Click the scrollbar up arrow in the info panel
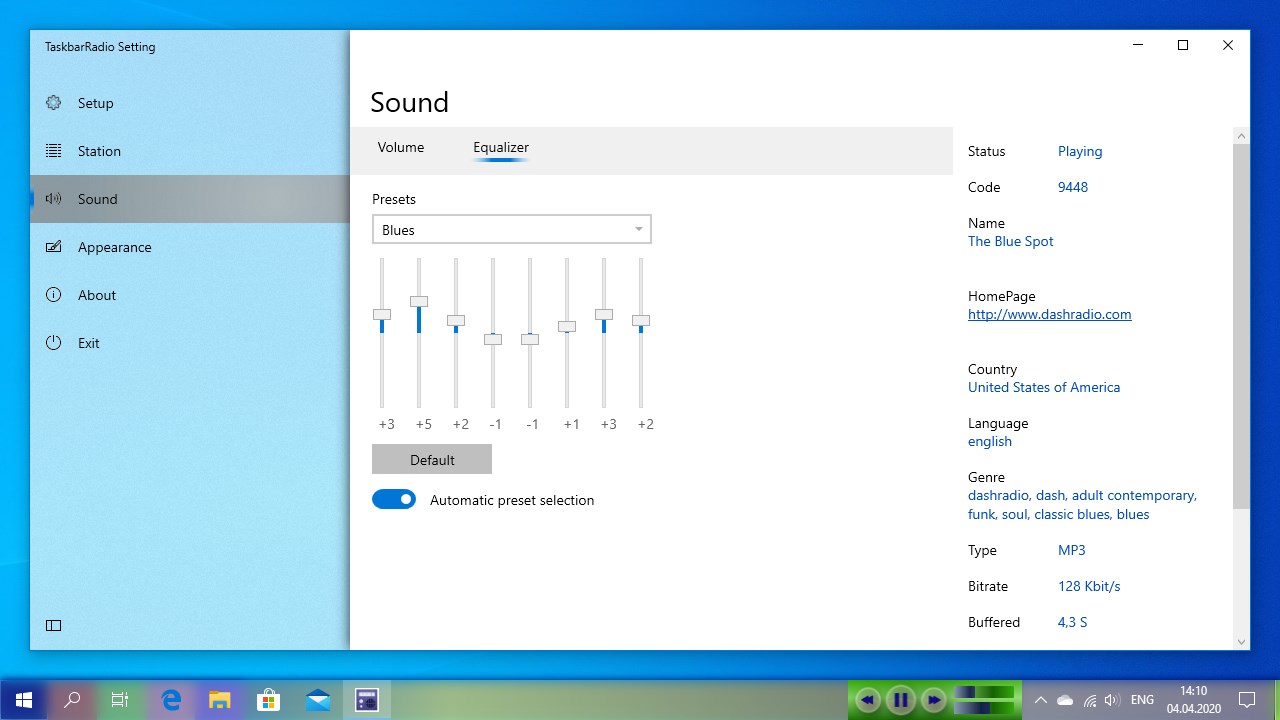The height and width of the screenshot is (720, 1280). pos(1242,136)
